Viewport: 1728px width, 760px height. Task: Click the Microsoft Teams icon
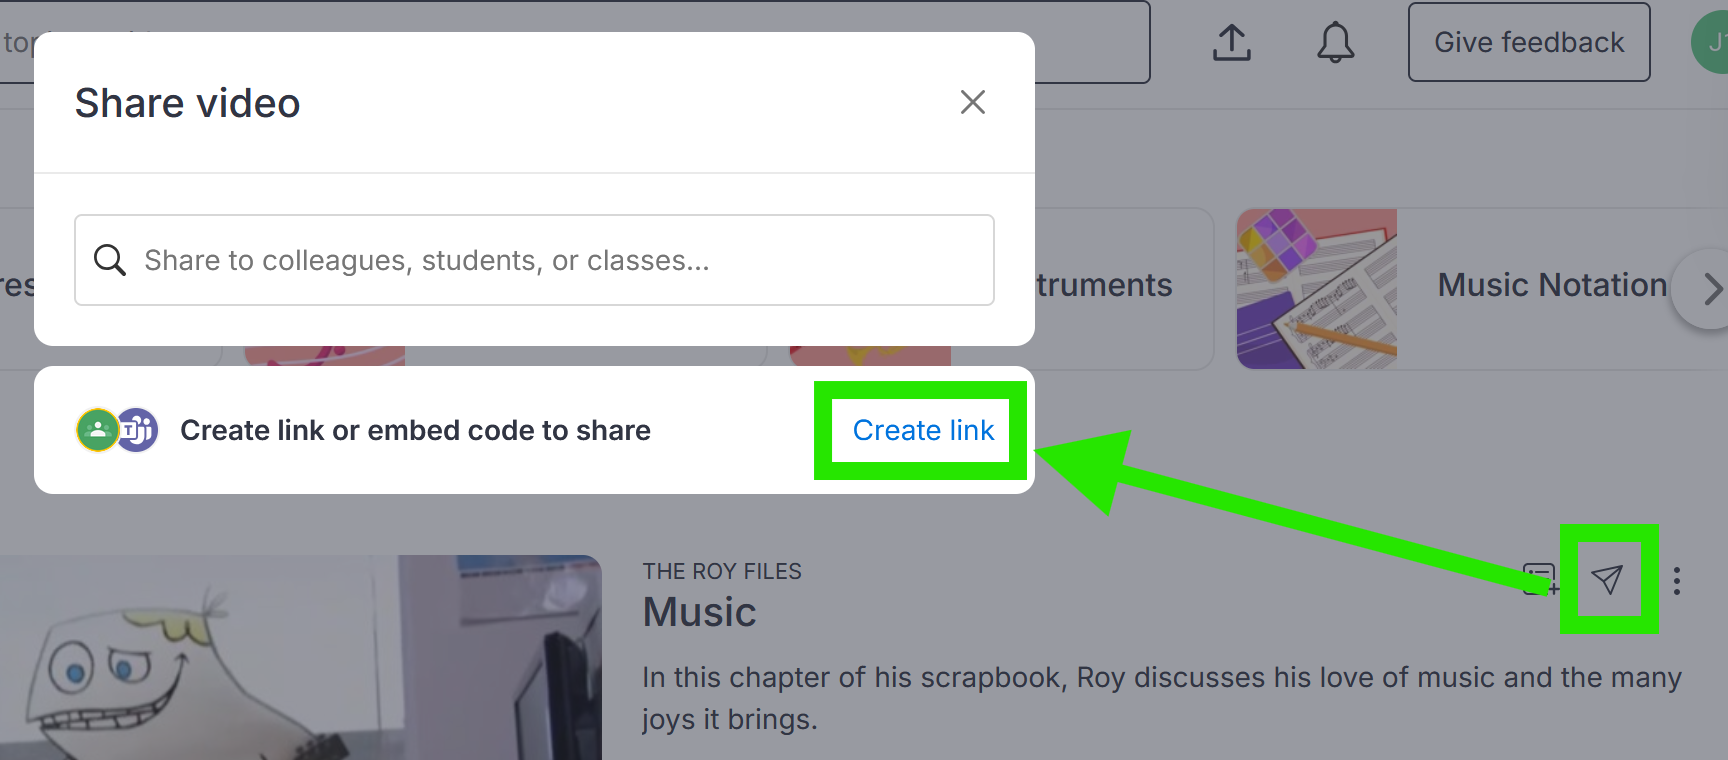pos(139,430)
